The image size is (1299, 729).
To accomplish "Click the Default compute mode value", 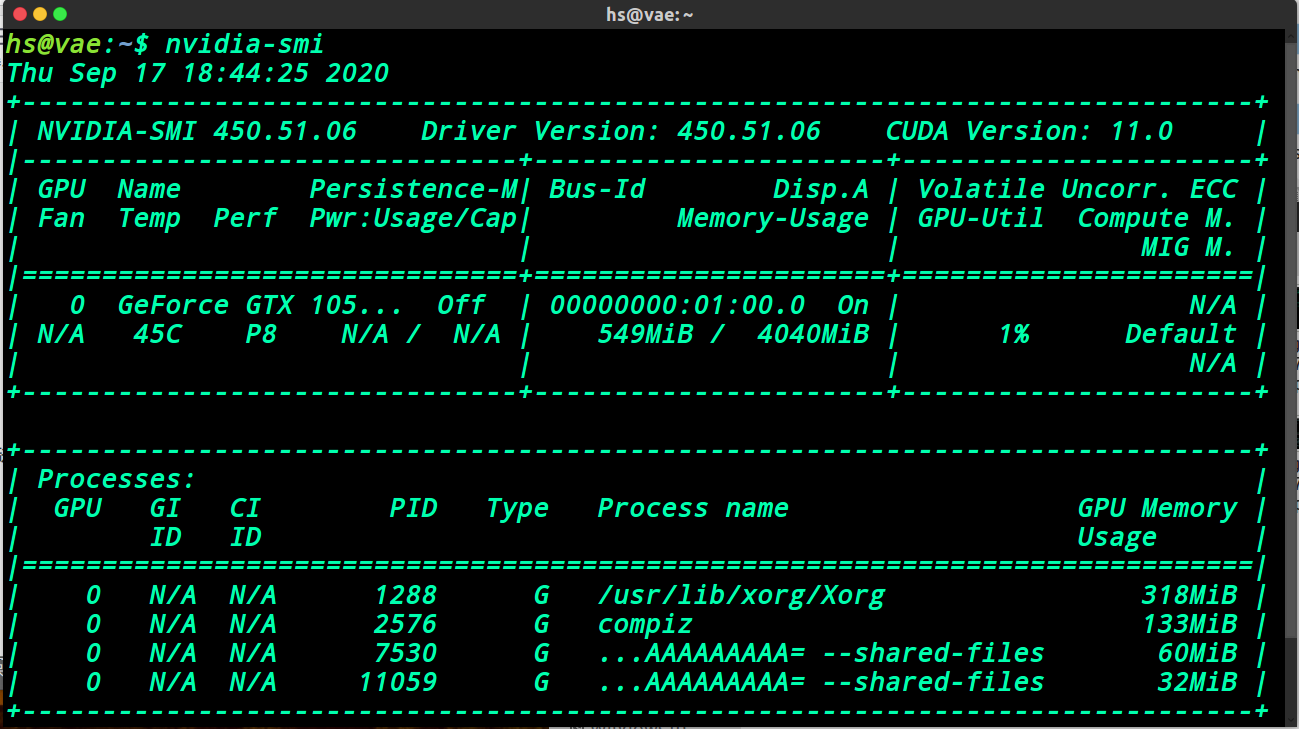I will pos(1181,334).
